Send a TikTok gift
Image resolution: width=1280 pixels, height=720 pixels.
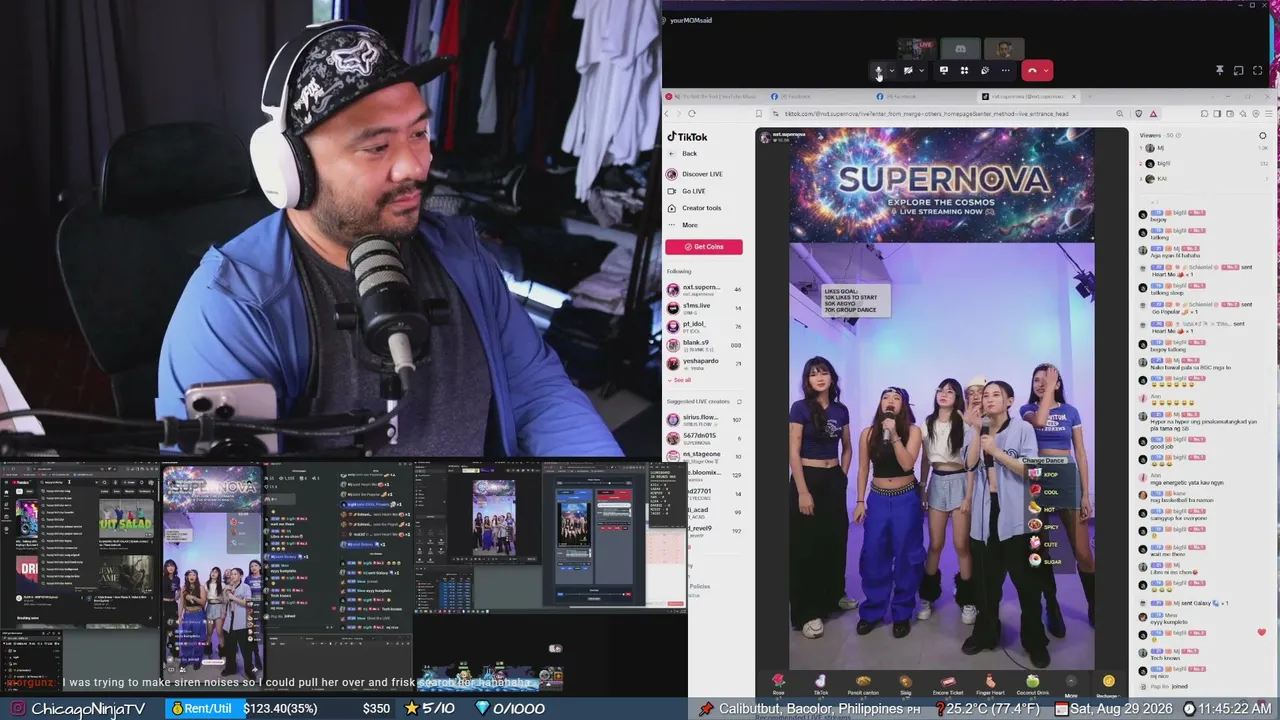(x=820, y=685)
